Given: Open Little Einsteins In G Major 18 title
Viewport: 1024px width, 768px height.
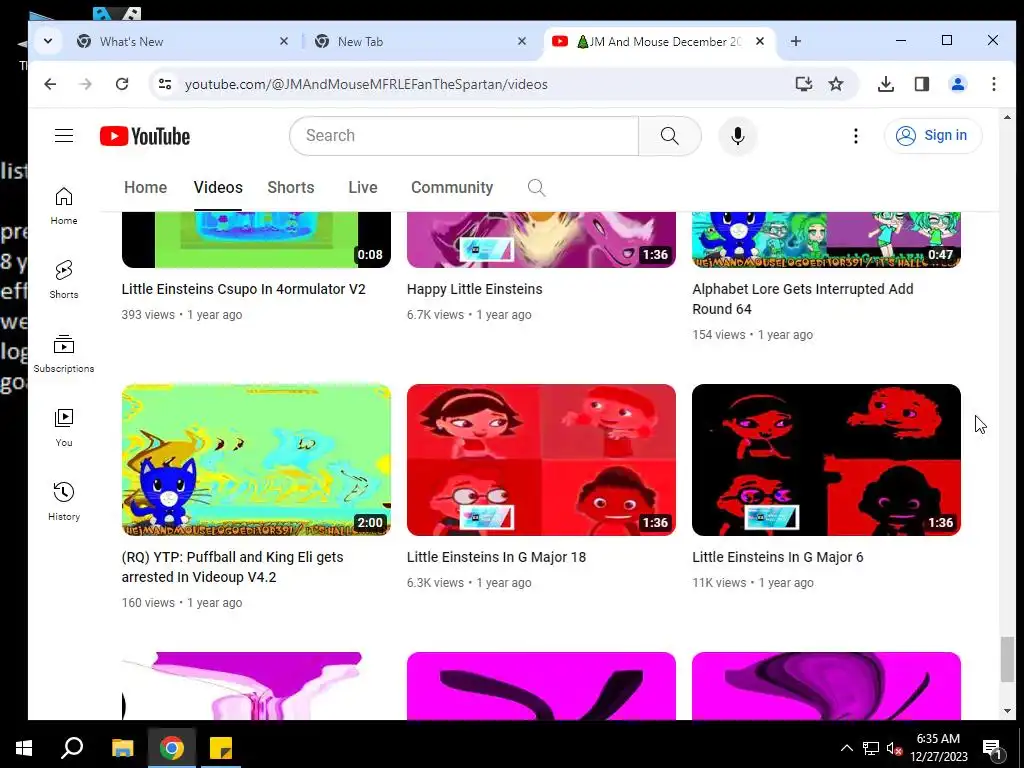Looking at the screenshot, I should tap(496, 557).
